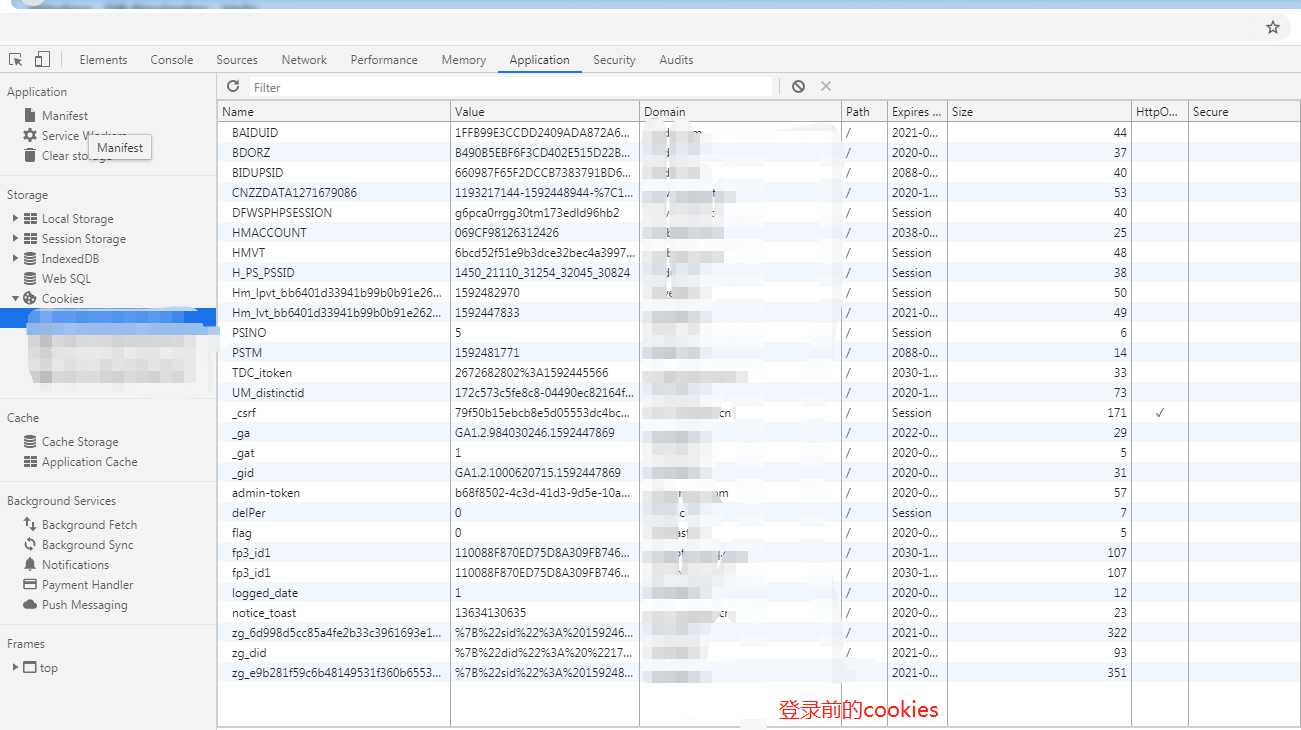Expand the IndexedDB tree node
Screen dimensions: 1301x730
[15, 259]
